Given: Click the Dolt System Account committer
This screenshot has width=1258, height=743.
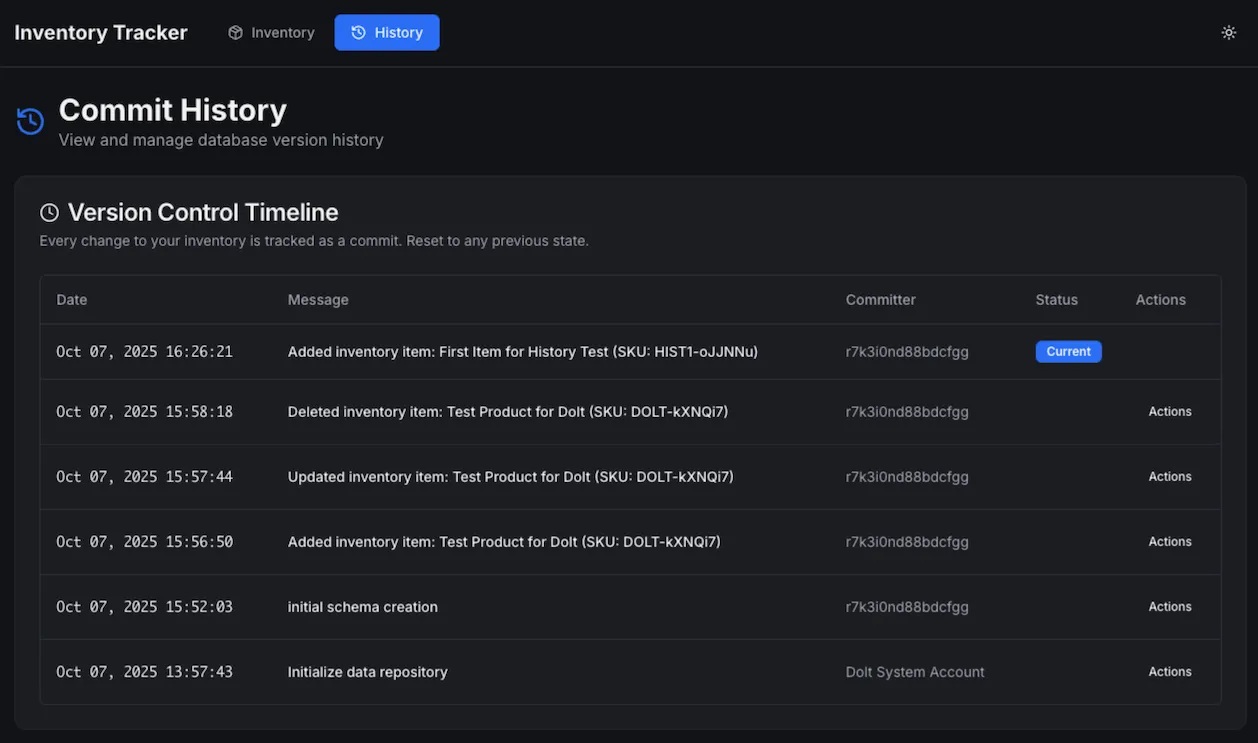Looking at the screenshot, I should coord(915,672).
